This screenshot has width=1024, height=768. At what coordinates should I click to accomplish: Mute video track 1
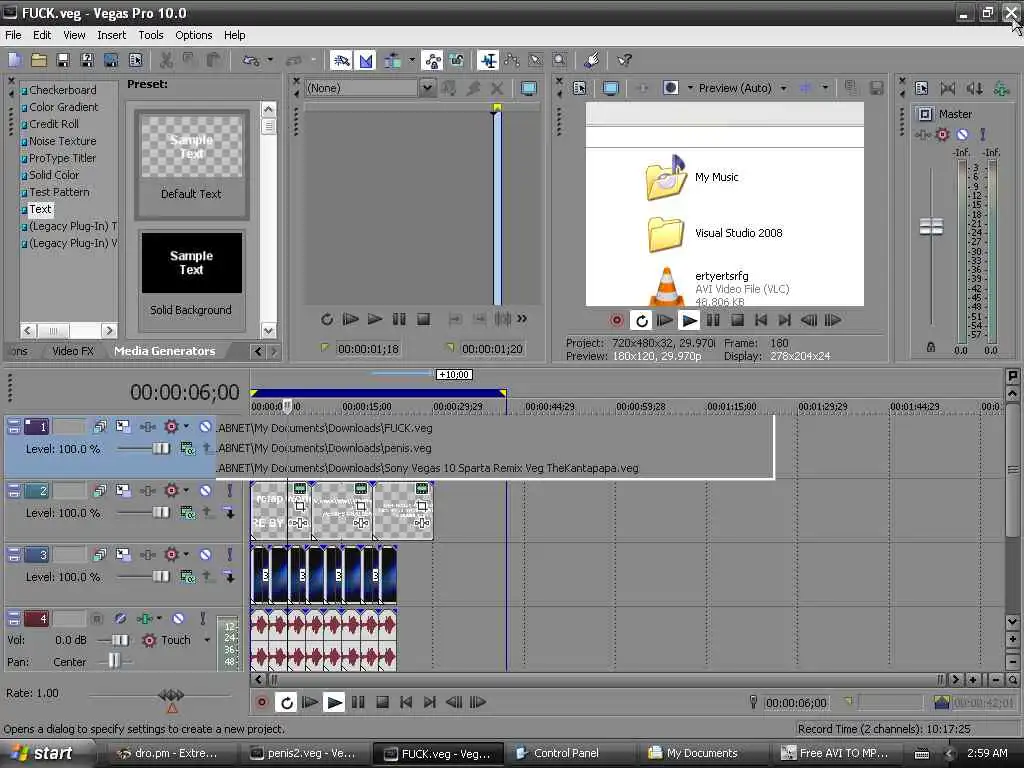[x=205, y=426]
